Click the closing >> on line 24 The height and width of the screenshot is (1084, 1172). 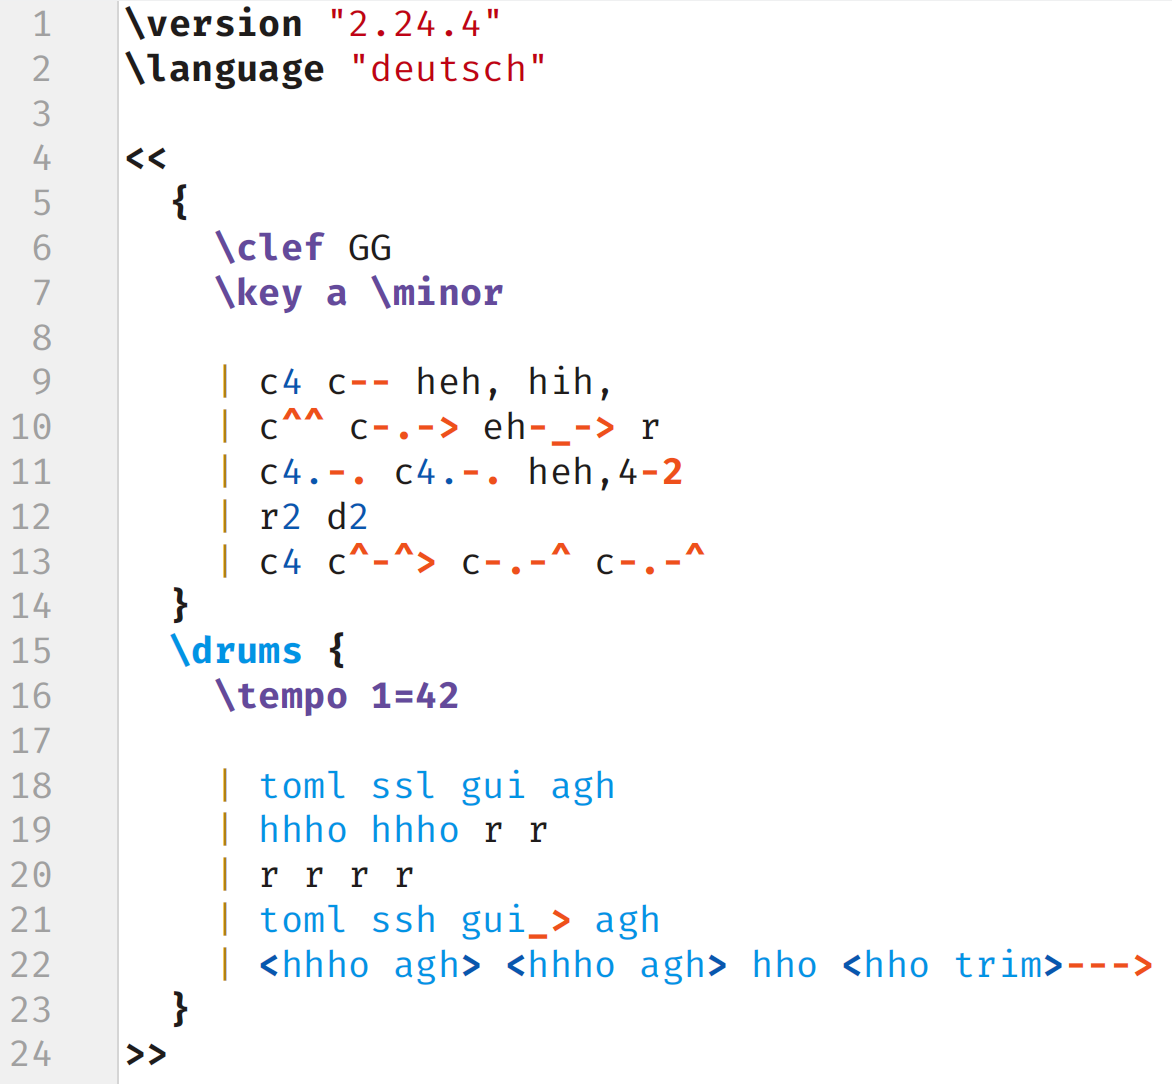(146, 1054)
